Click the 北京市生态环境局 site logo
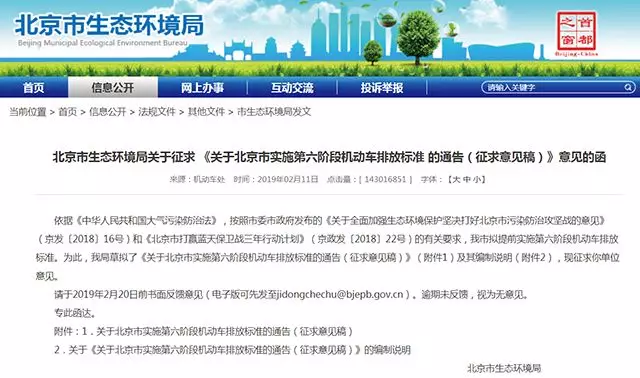 point(109,29)
